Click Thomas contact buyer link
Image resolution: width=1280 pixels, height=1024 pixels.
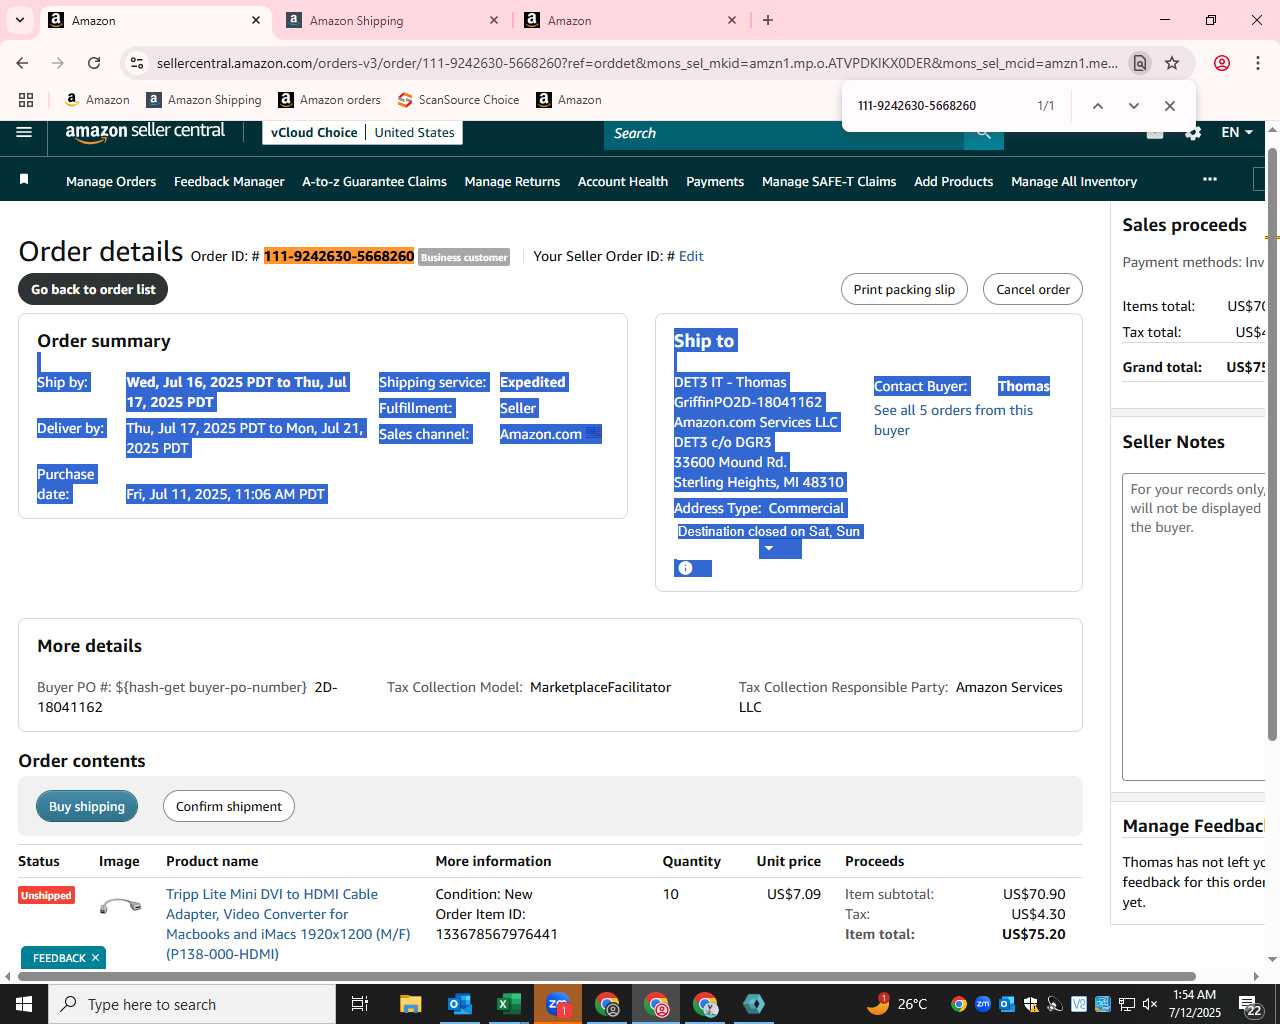[x=1024, y=386]
